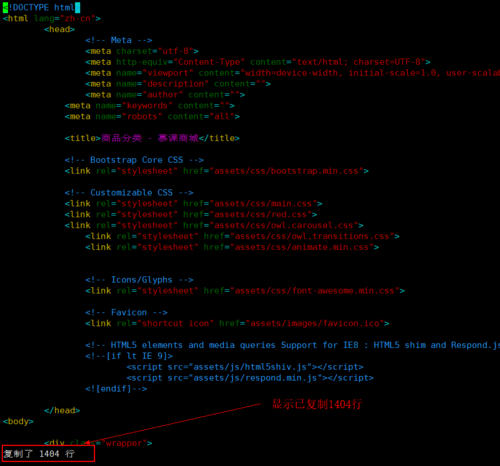This screenshot has width=500, height=466.
Task: Click the title tag text
Action: (x=152, y=138)
